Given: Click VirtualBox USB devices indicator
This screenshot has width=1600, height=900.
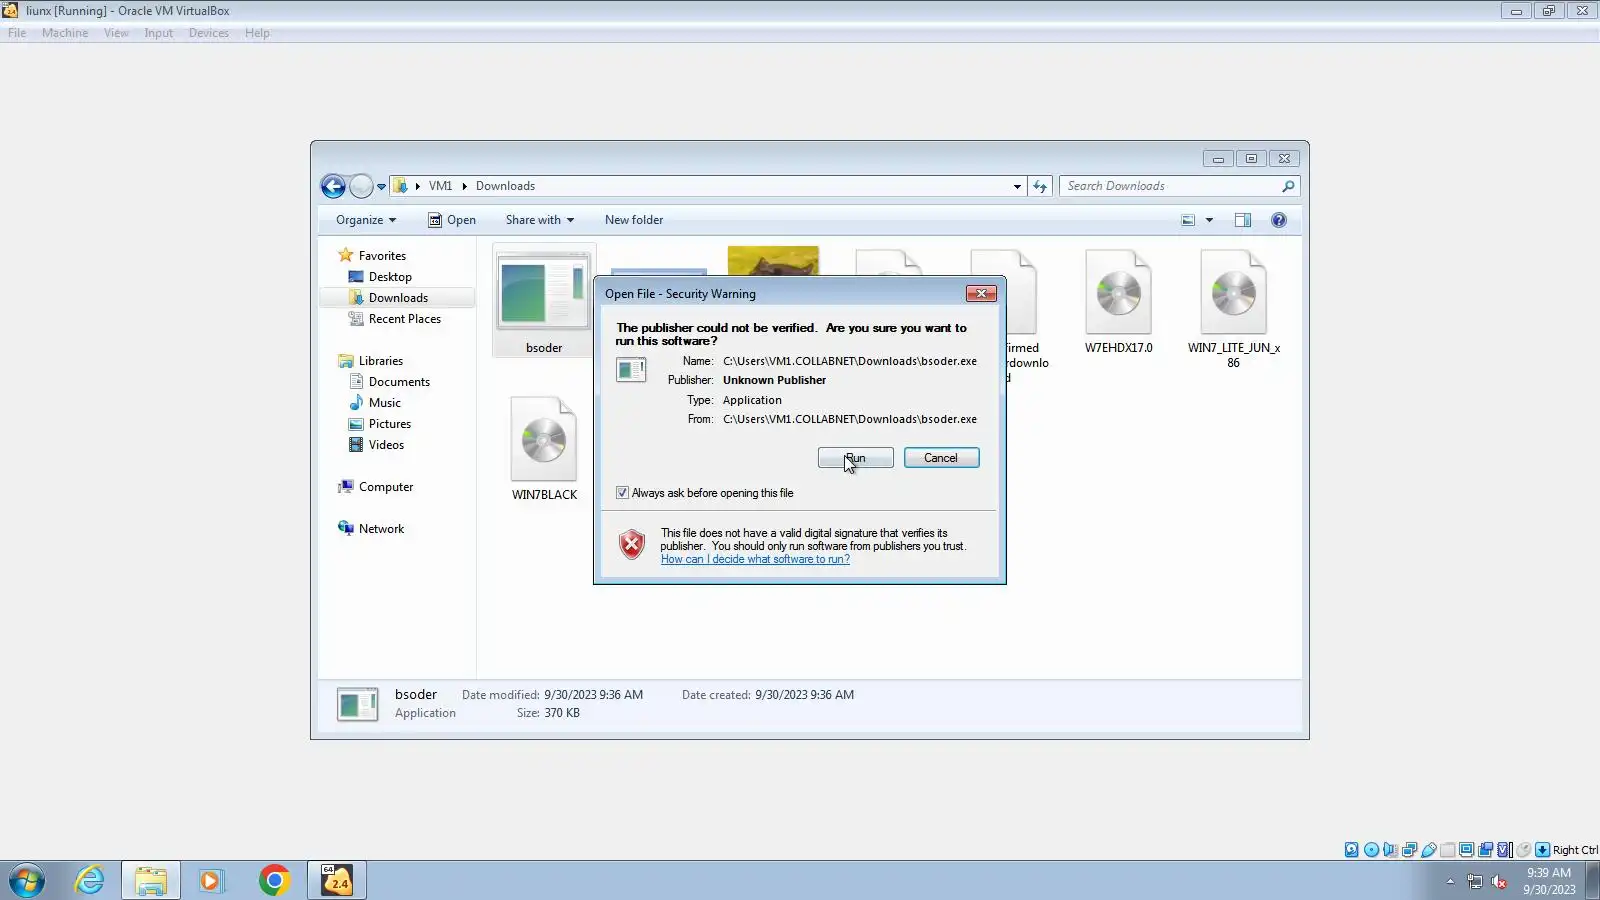Looking at the screenshot, I should (x=1429, y=850).
